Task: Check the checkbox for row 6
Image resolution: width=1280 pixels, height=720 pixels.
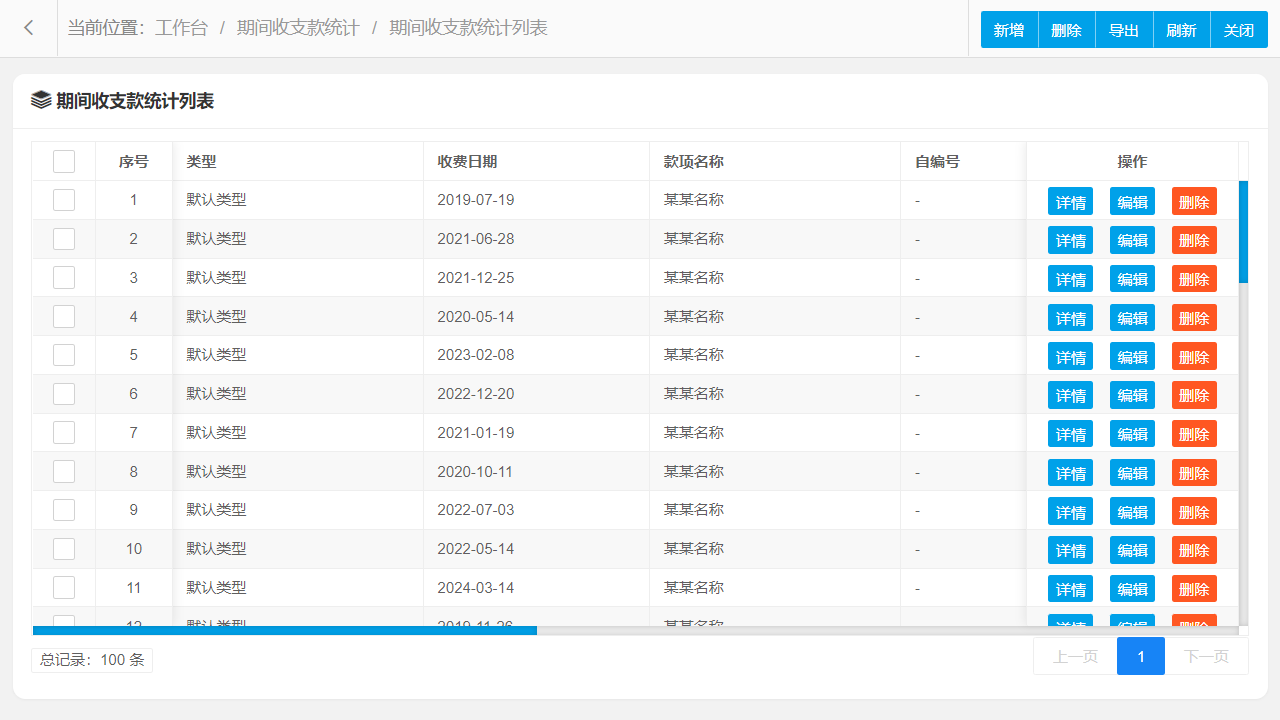Action: click(x=64, y=394)
